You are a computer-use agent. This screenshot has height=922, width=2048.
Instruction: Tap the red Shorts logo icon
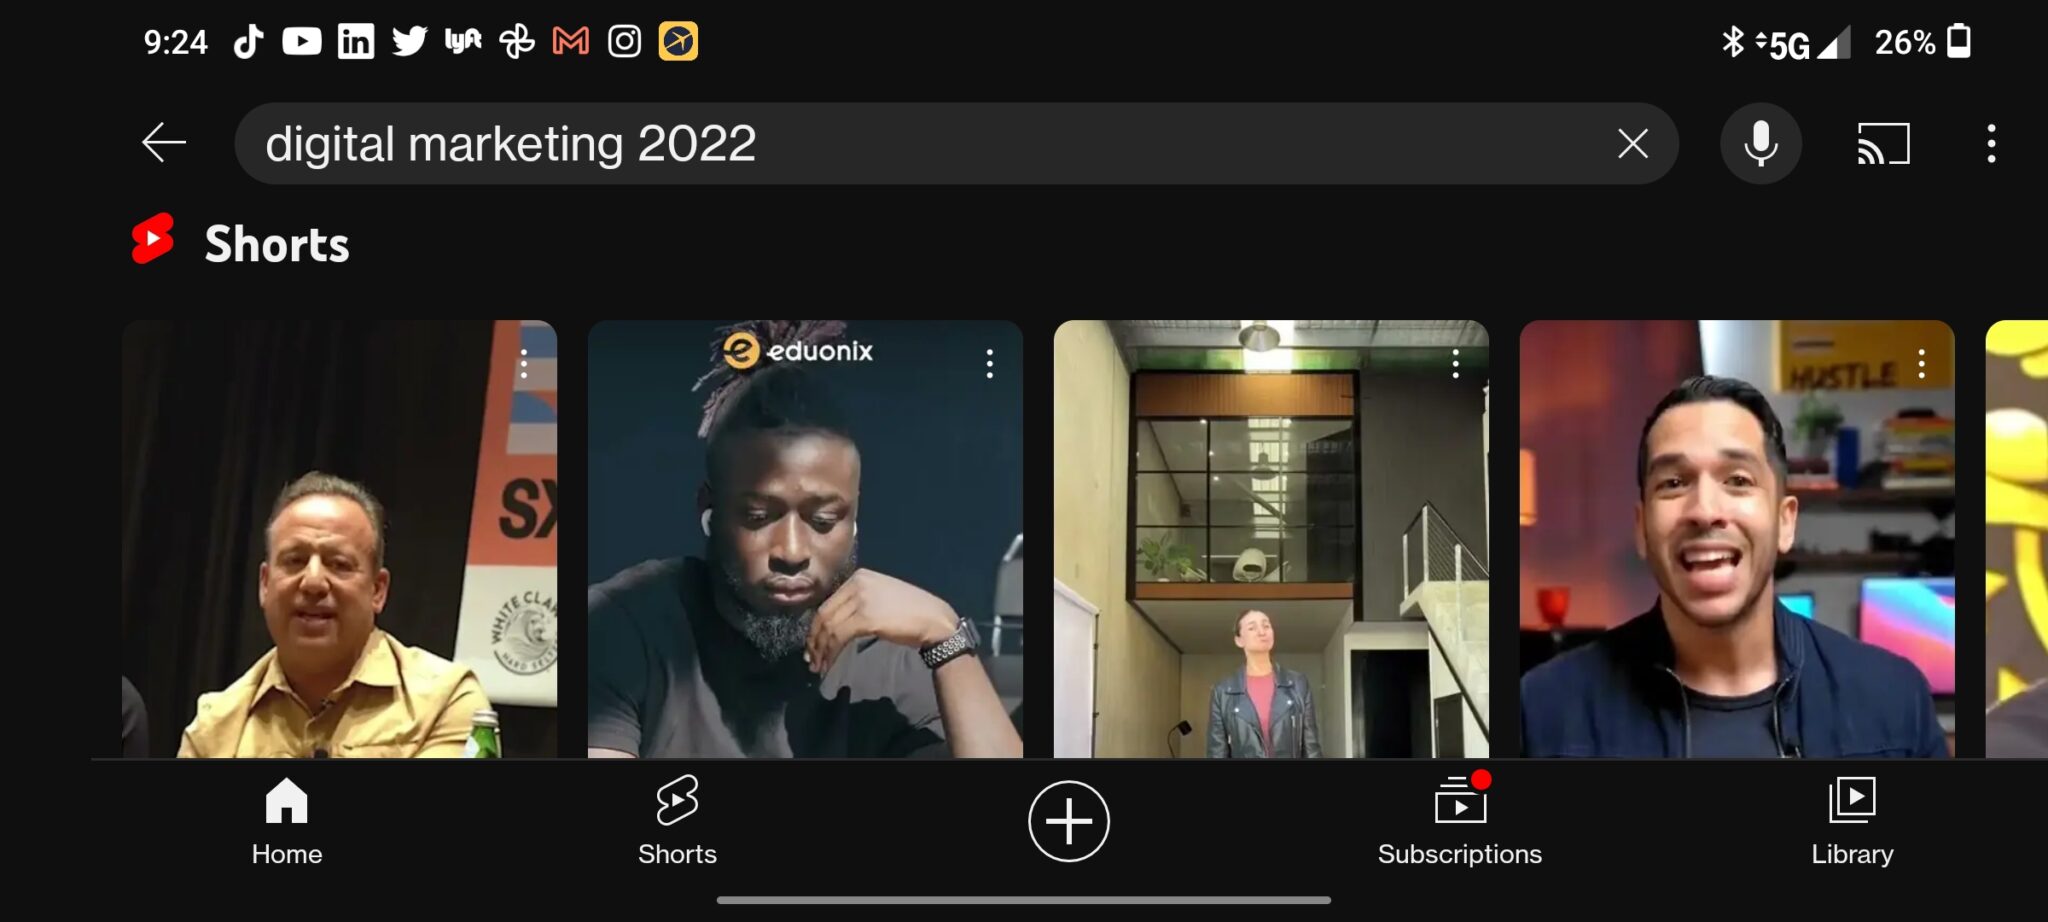tap(153, 239)
